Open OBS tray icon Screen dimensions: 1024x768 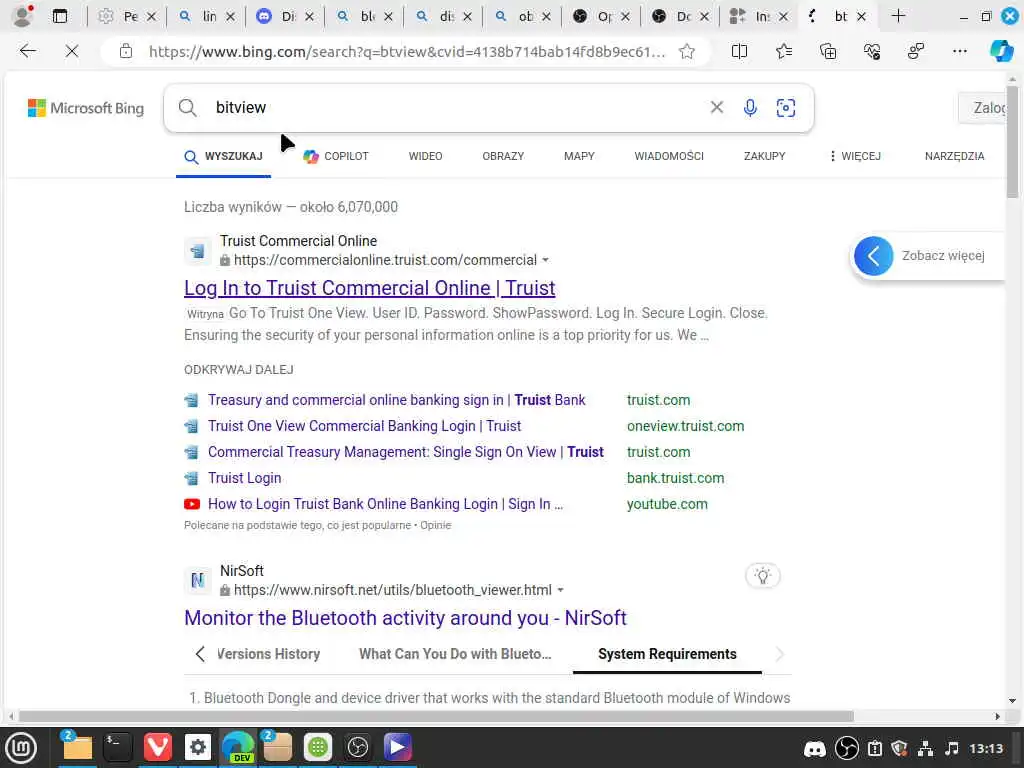click(x=846, y=748)
